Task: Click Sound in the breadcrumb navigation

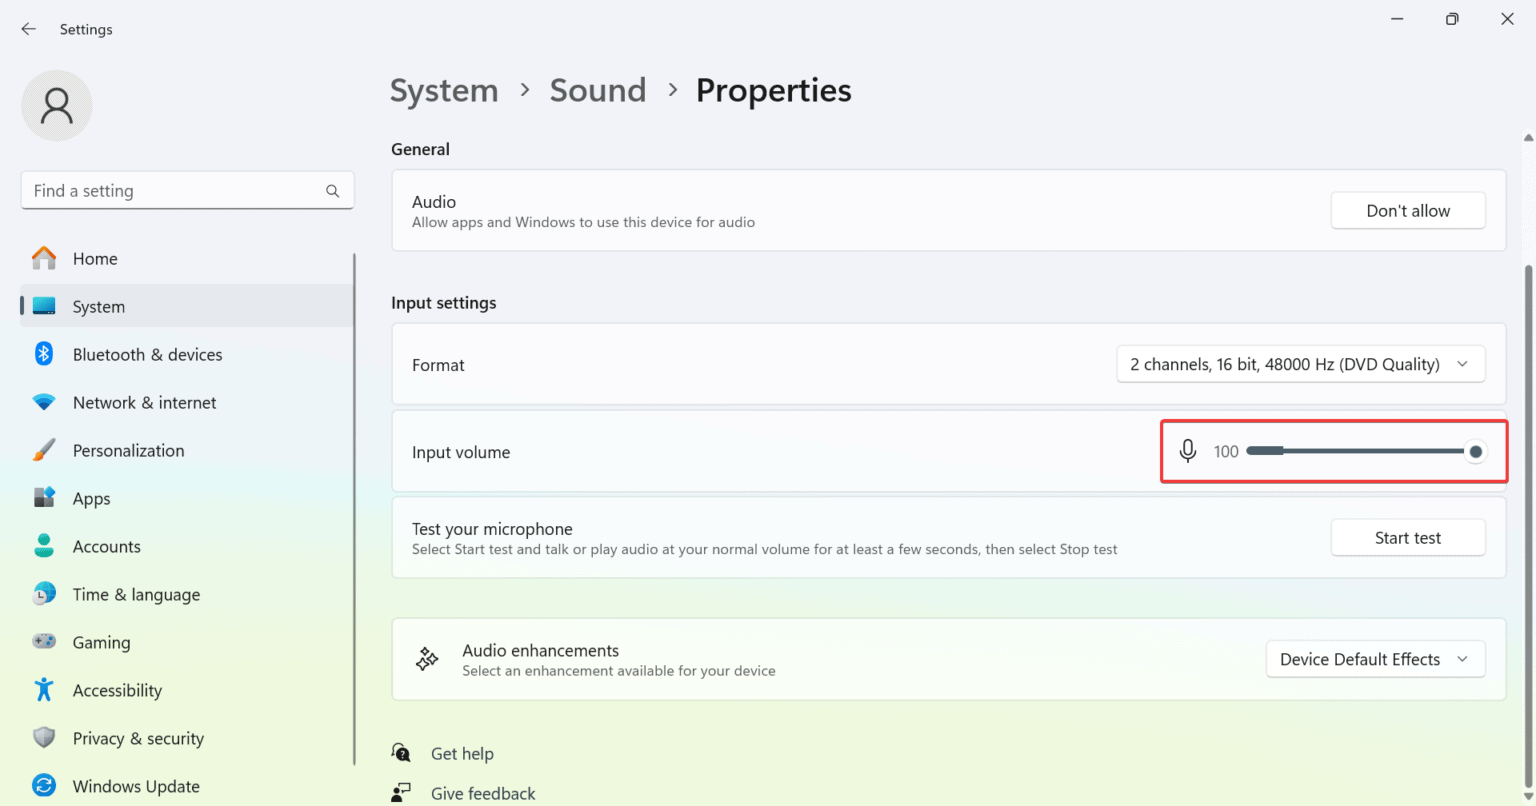Action: [x=597, y=90]
